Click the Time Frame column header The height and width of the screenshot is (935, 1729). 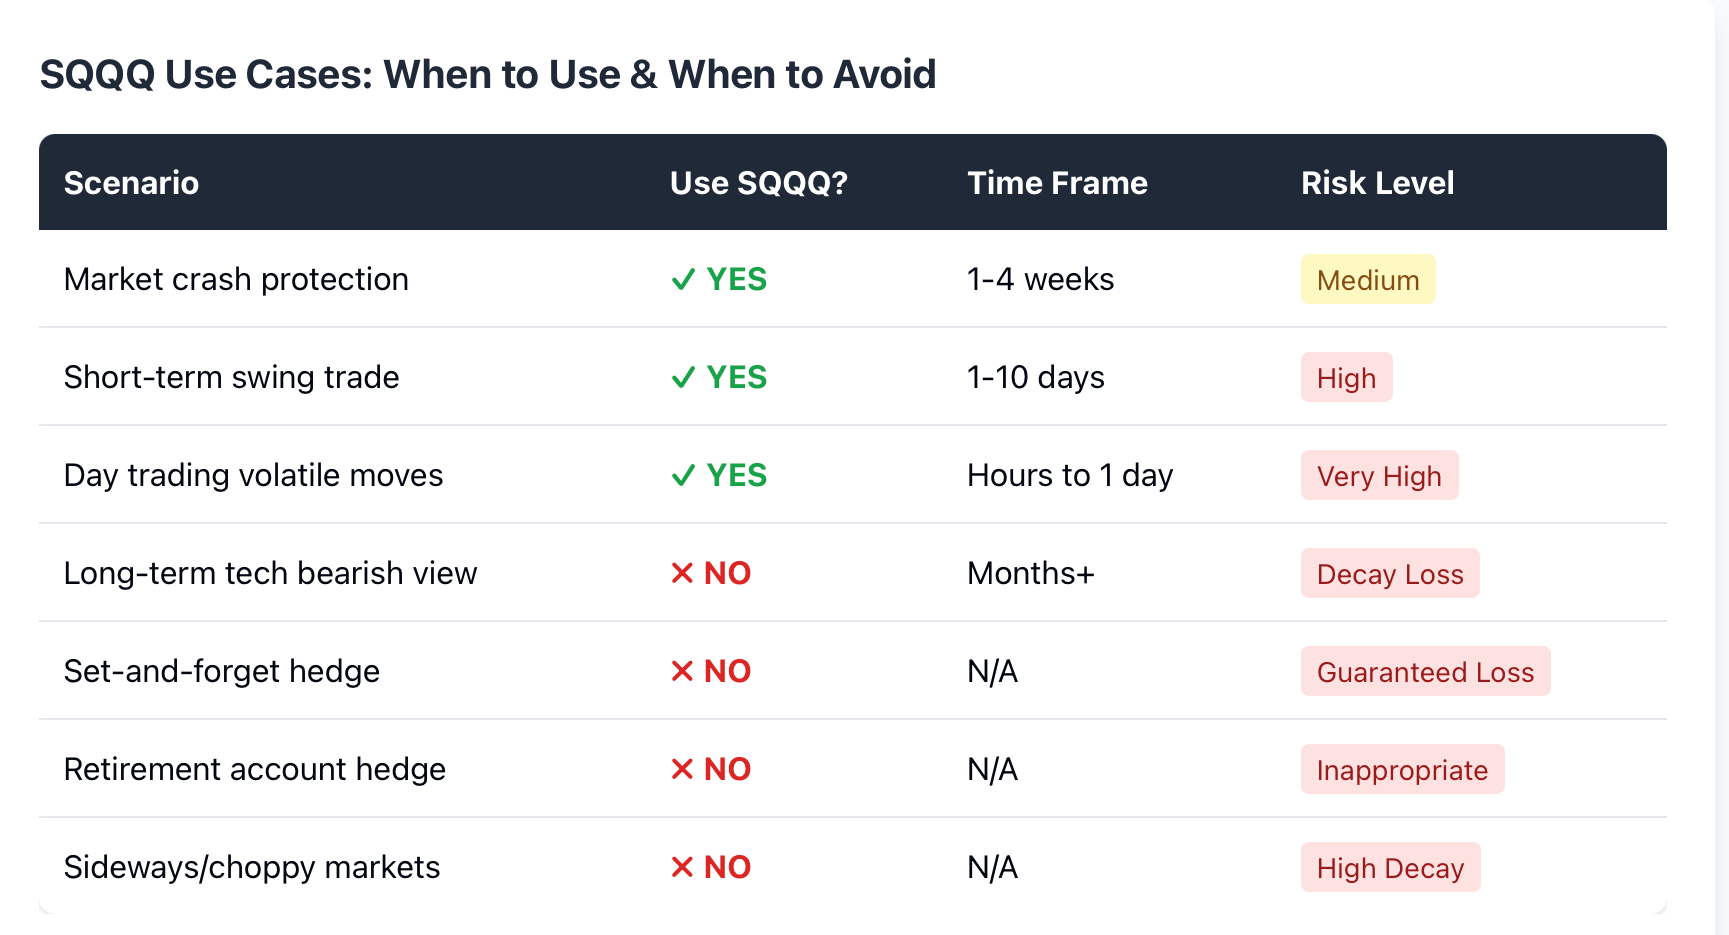[1057, 183]
